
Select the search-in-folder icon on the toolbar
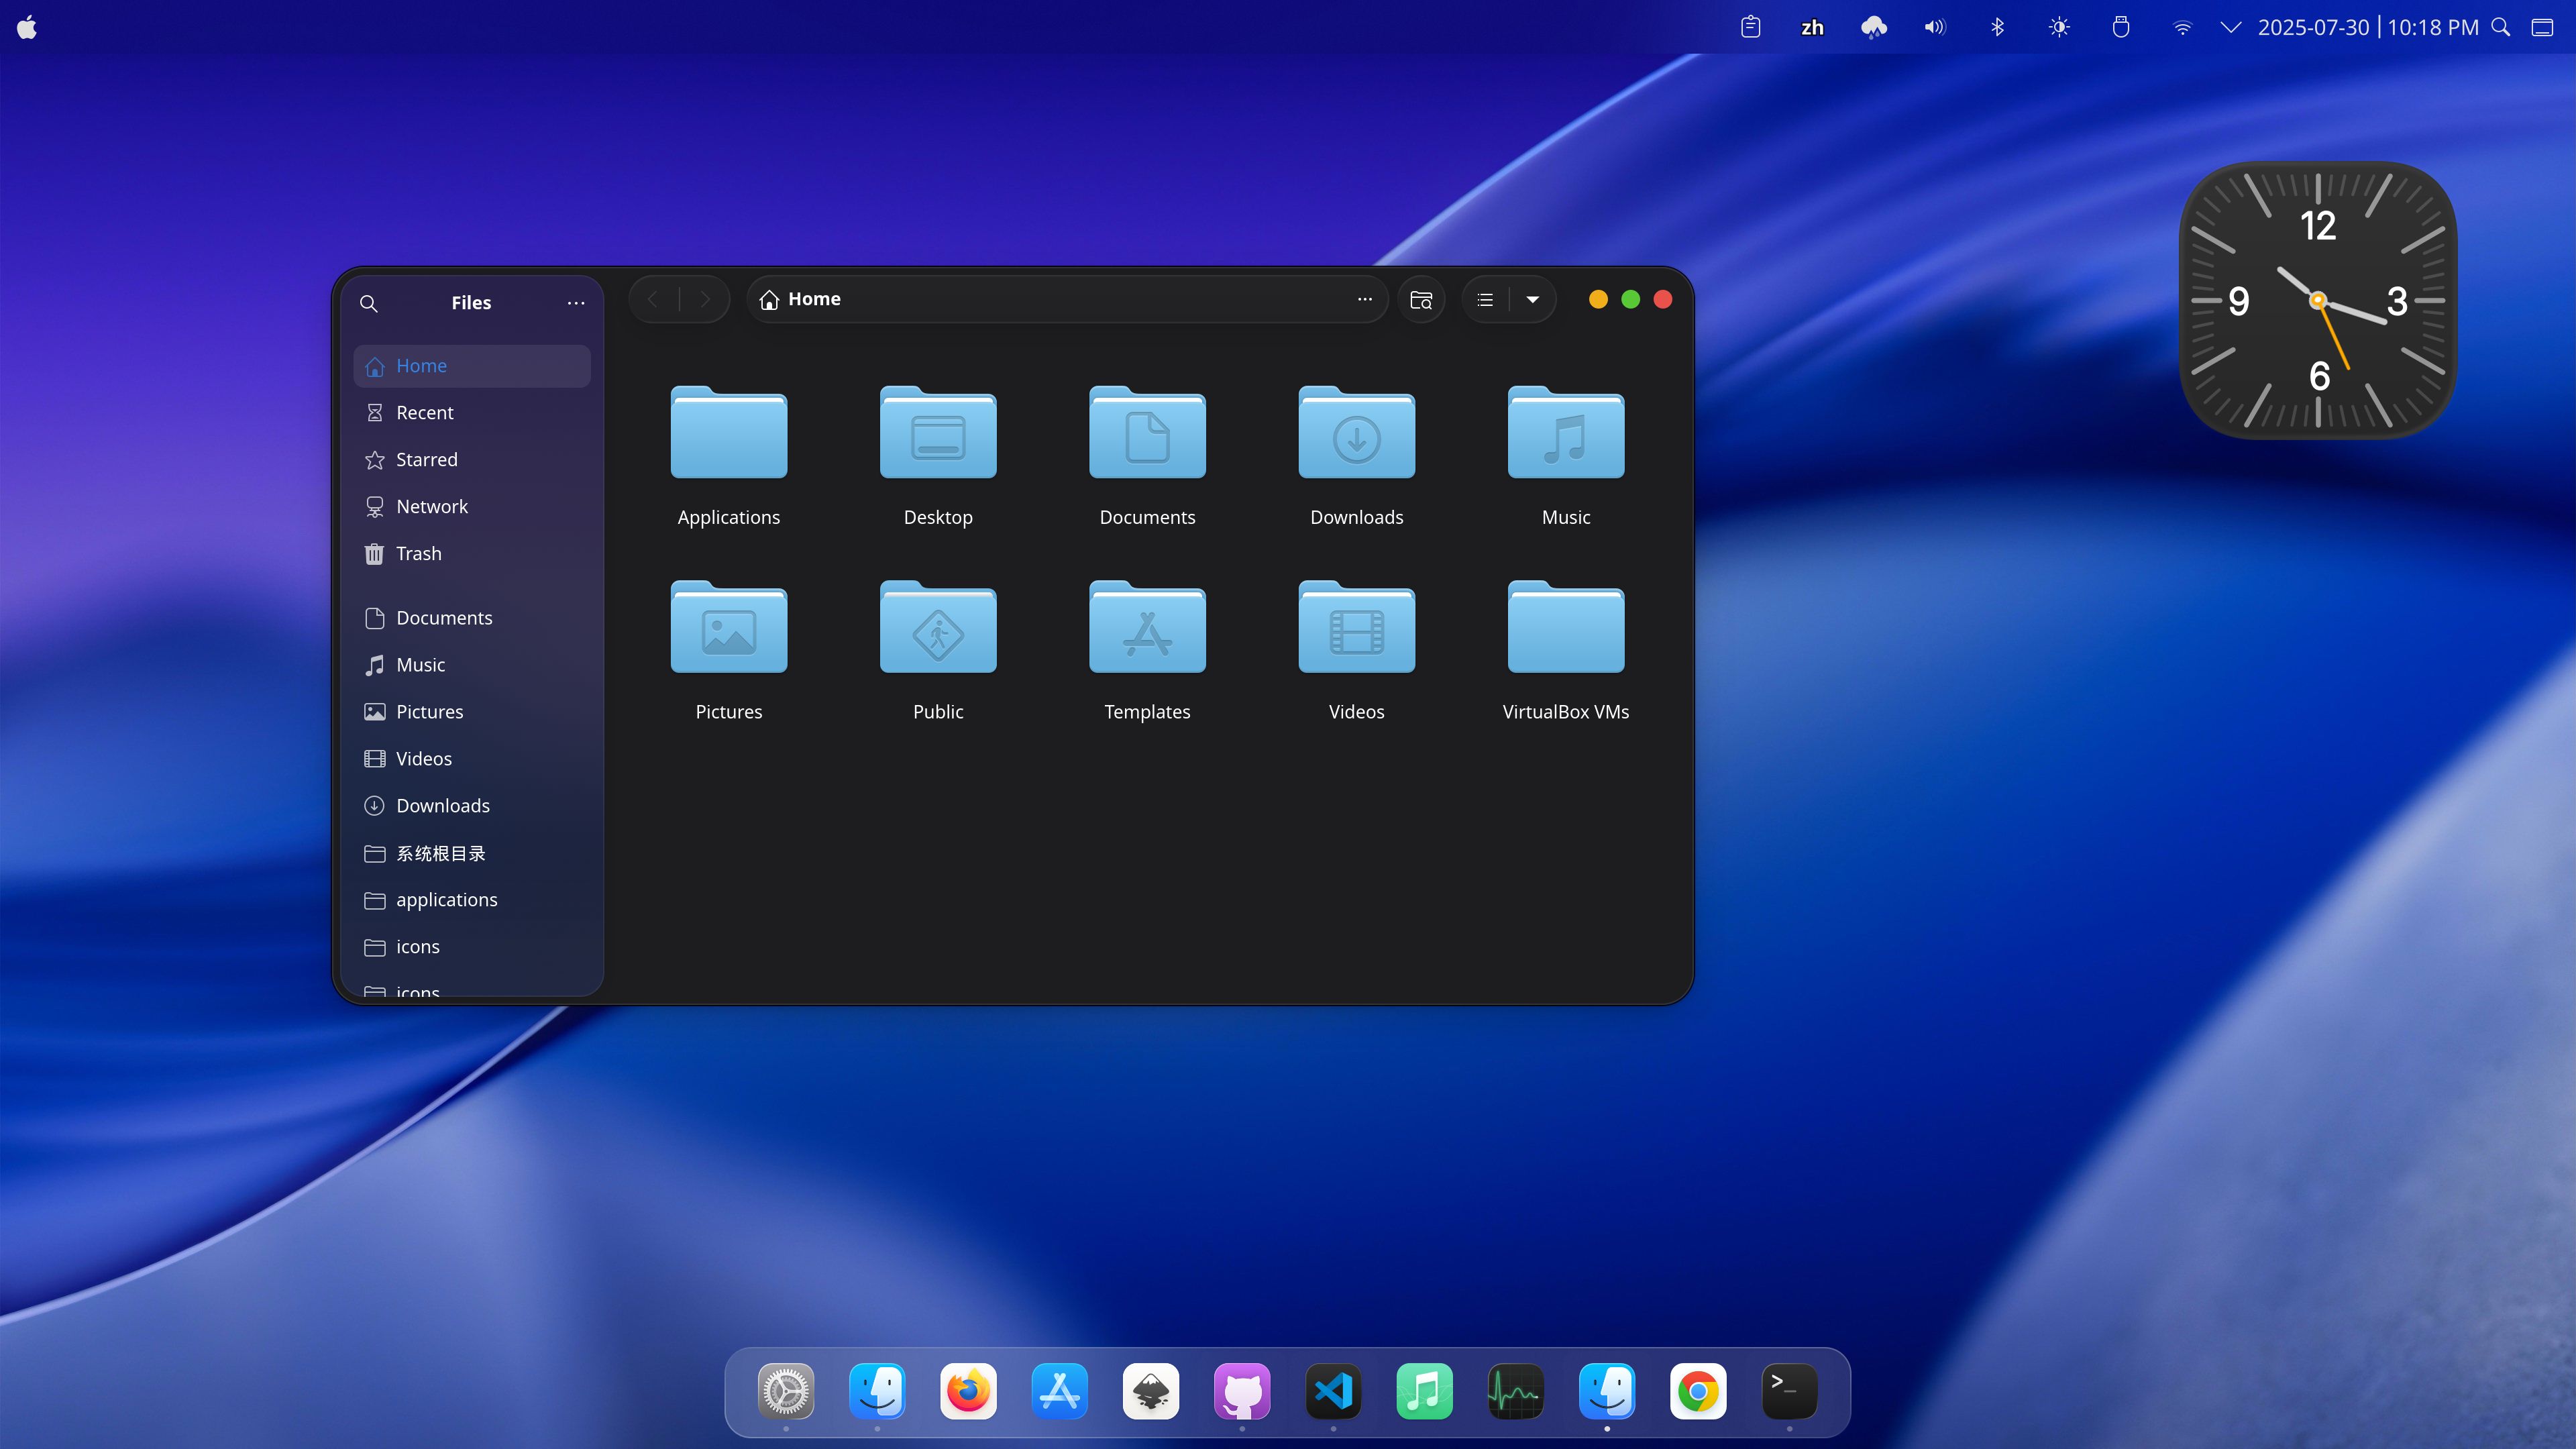[1421, 299]
